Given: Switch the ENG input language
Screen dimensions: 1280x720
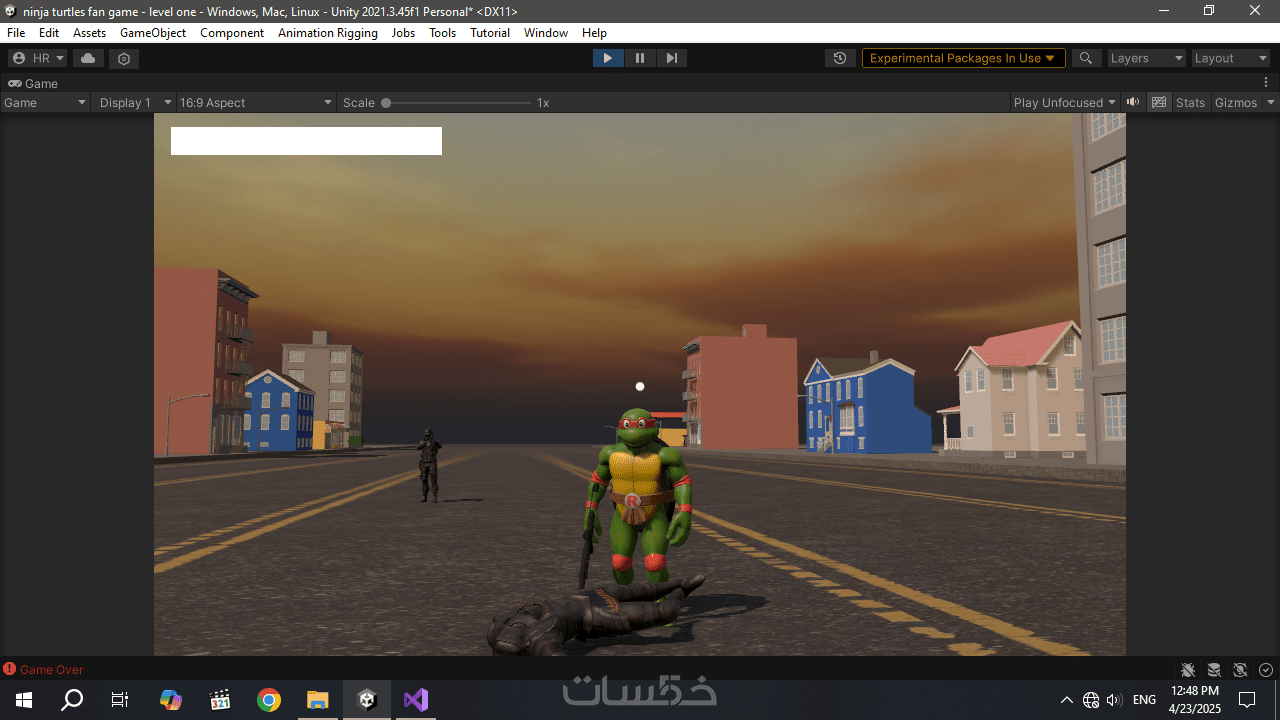Looking at the screenshot, I should point(1145,700).
